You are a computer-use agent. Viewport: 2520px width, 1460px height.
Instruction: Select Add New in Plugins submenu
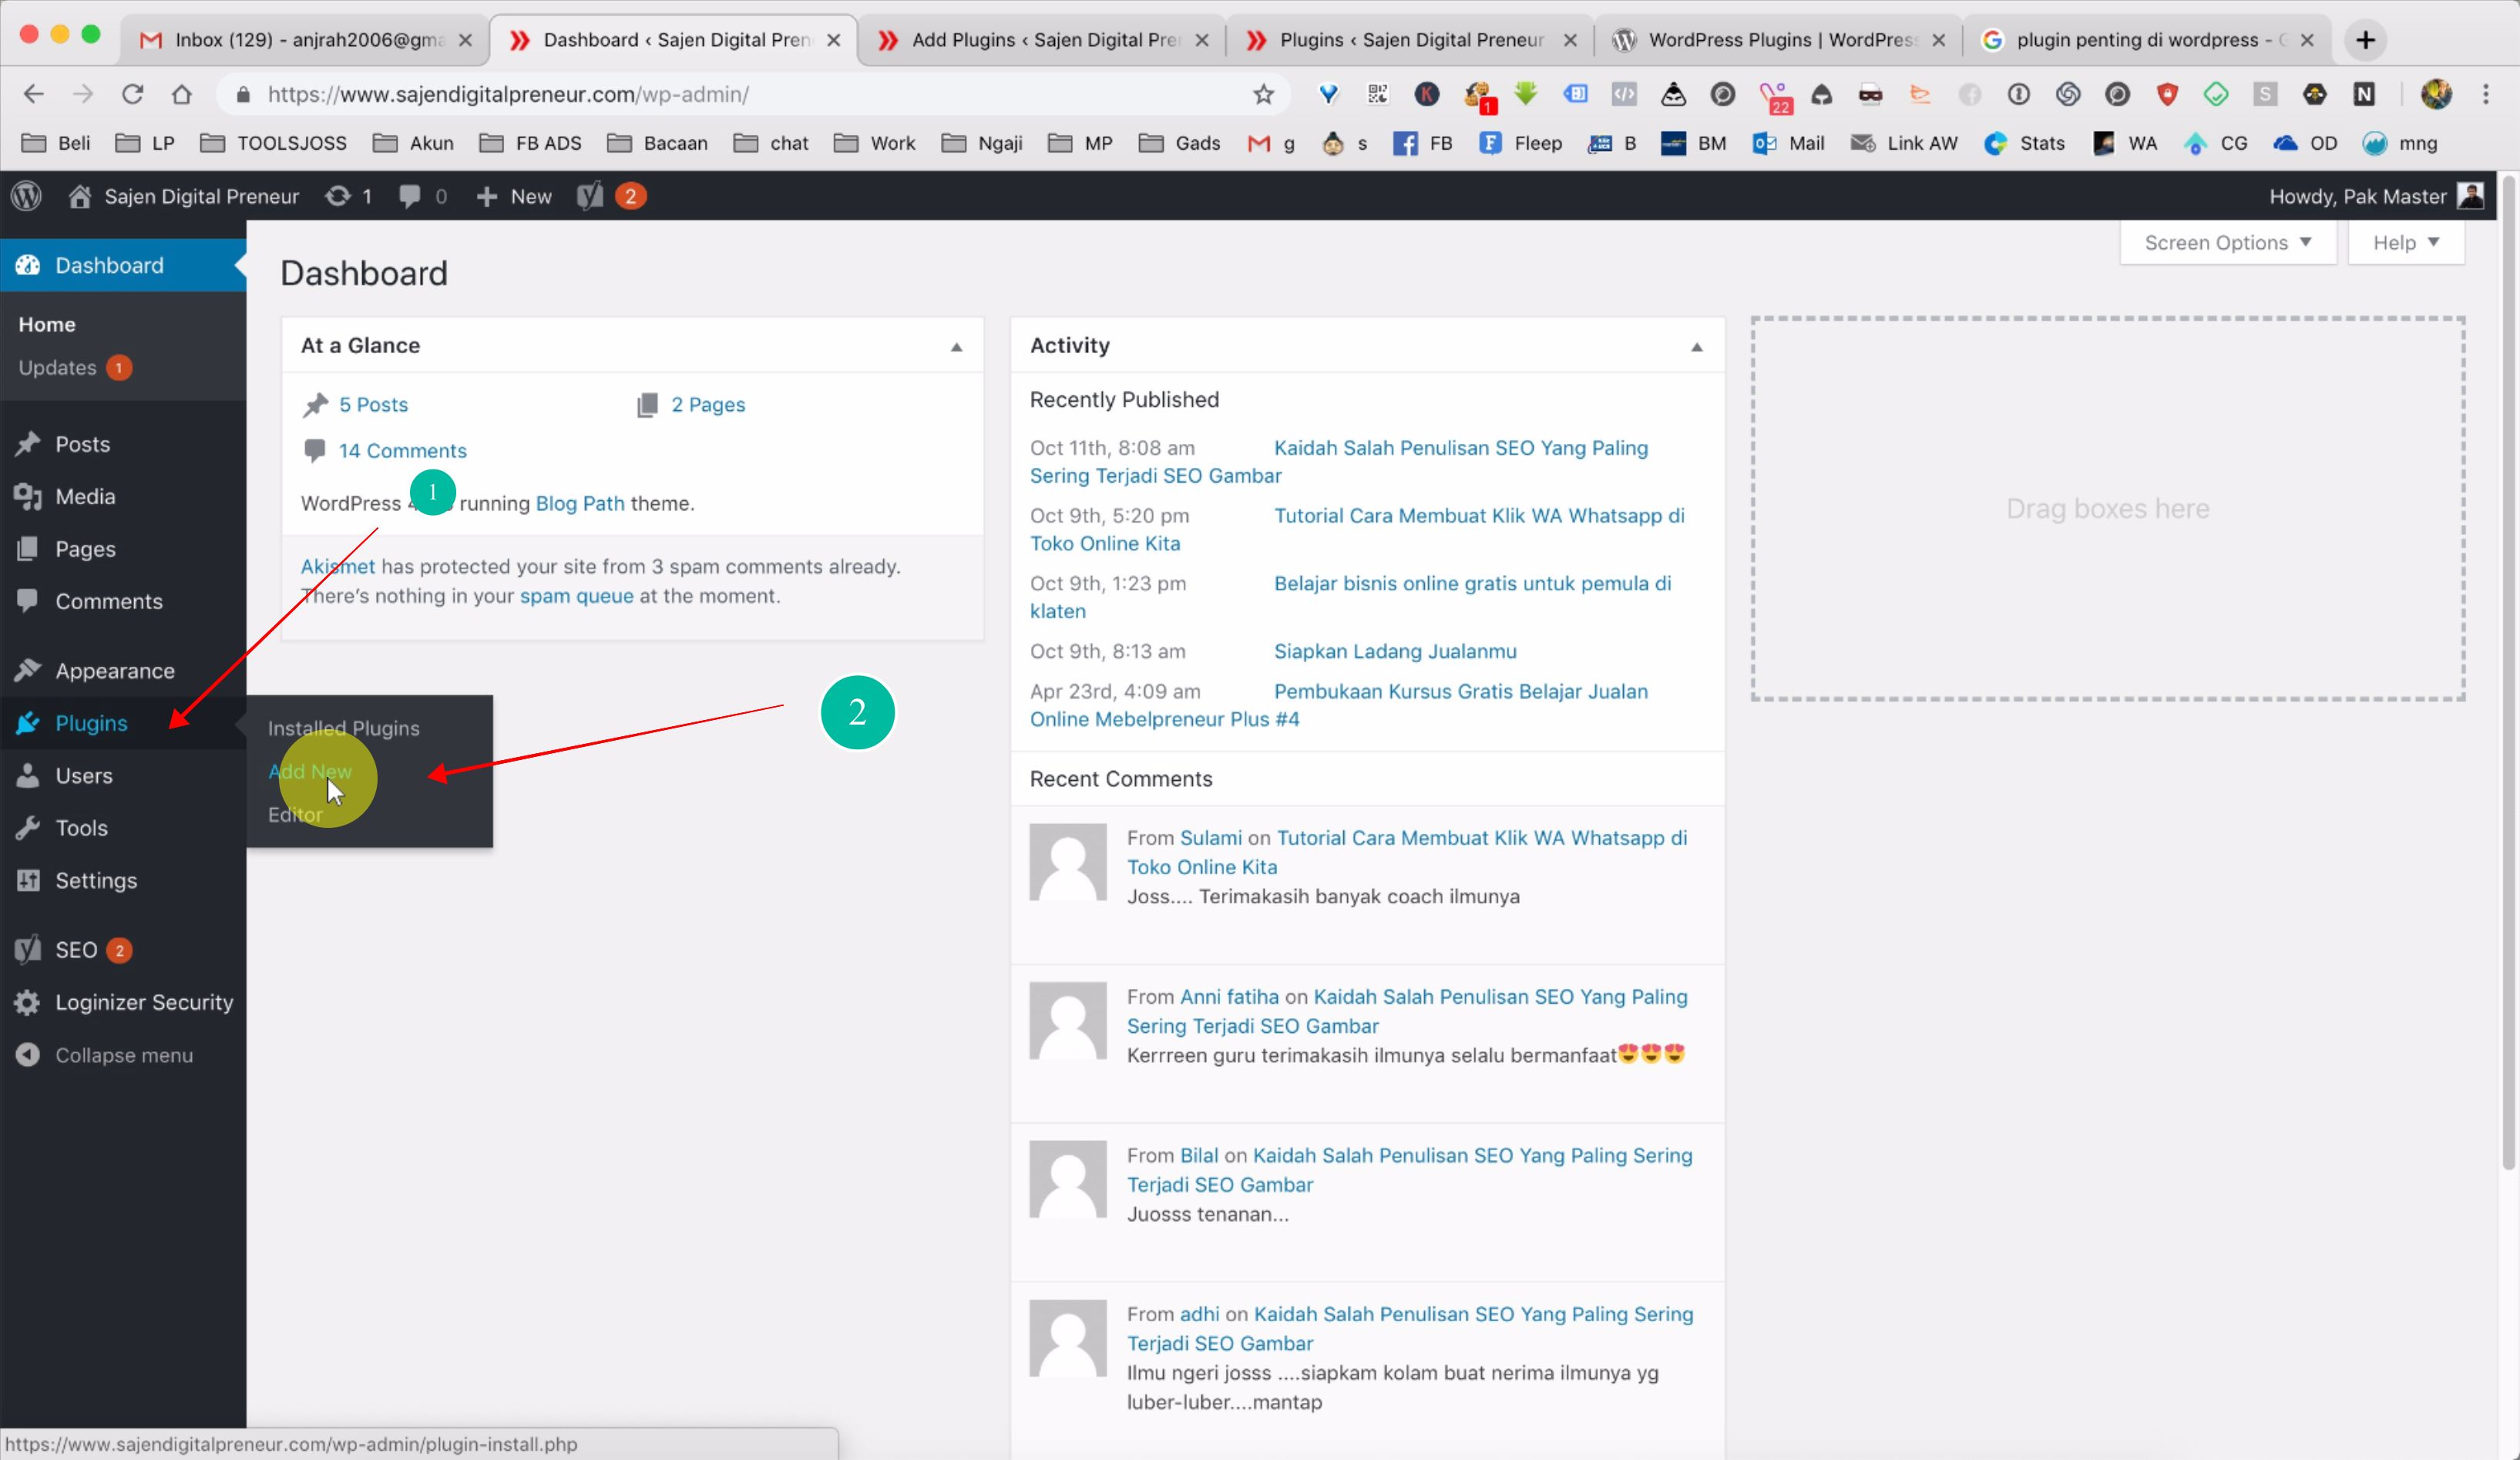310,771
